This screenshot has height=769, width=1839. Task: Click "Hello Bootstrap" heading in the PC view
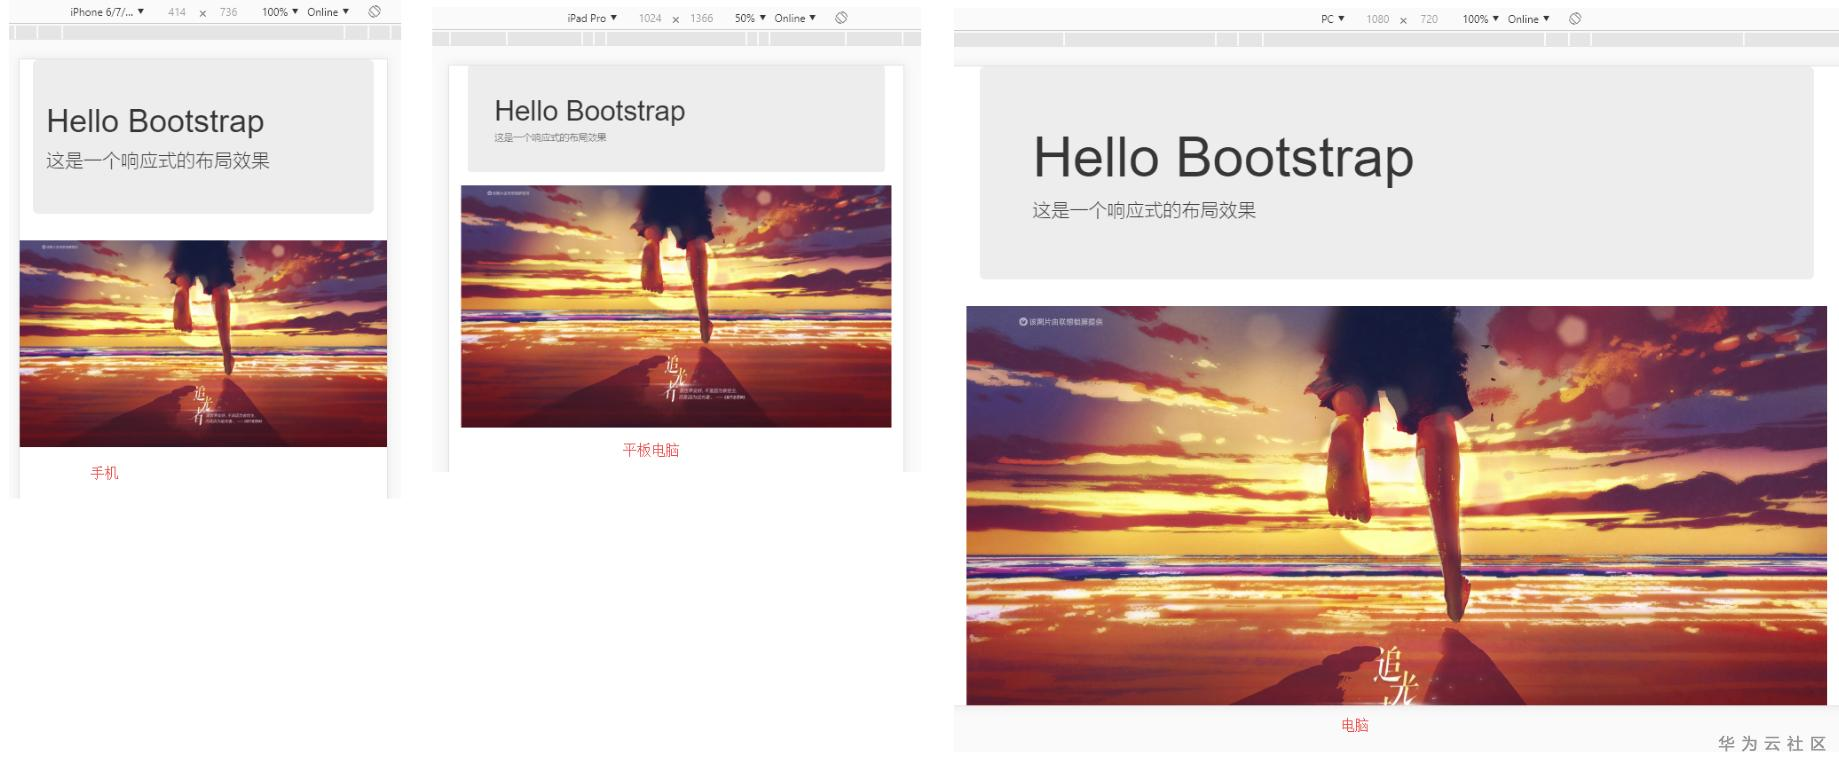pyautogui.click(x=1223, y=157)
